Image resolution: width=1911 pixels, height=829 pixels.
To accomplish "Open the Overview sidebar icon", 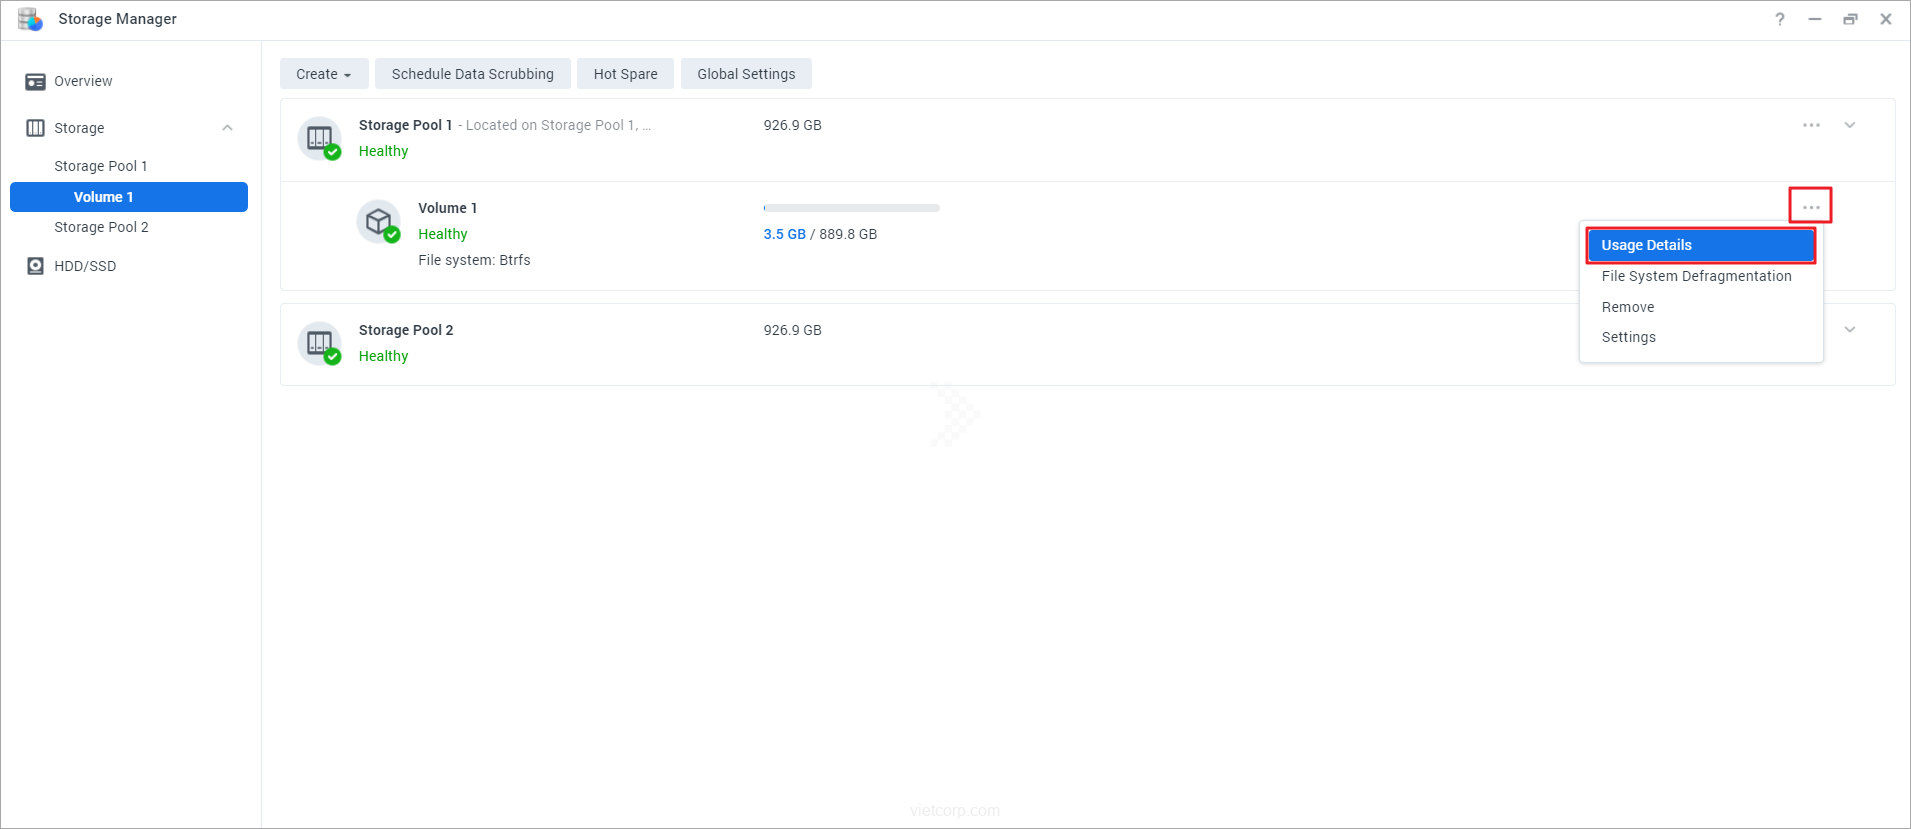I will tap(35, 82).
